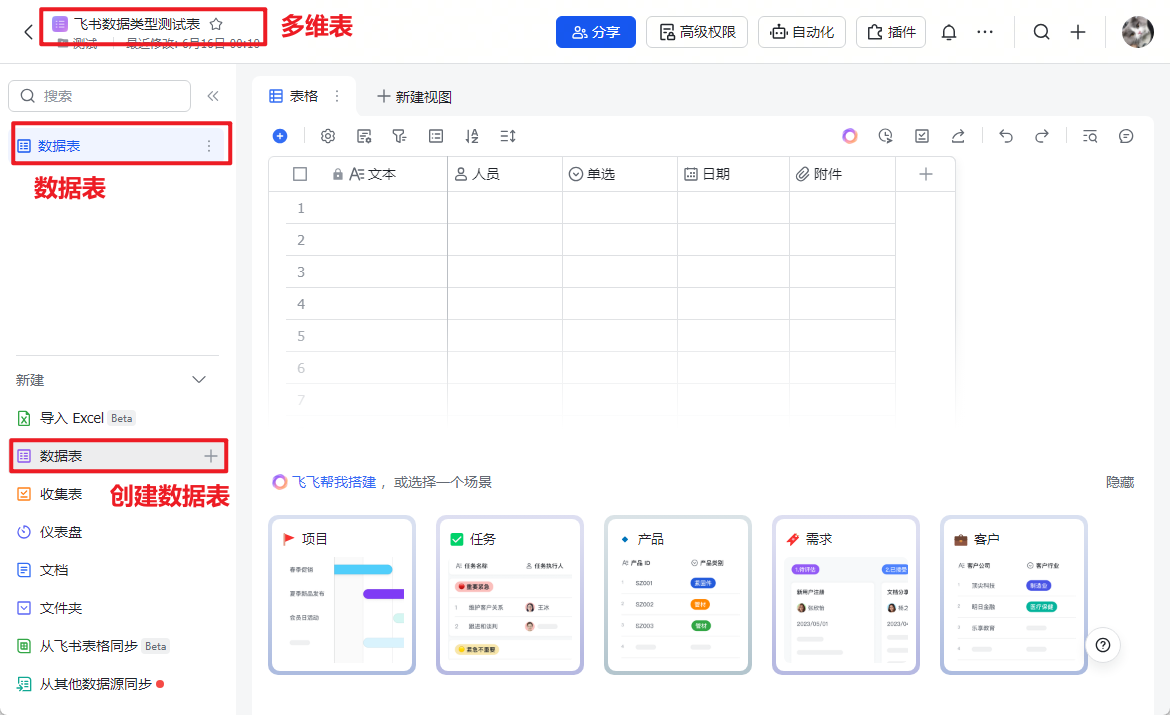Click the 飞飞帮我搭建 link
This screenshot has width=1170, height=715.
(334, 482)
